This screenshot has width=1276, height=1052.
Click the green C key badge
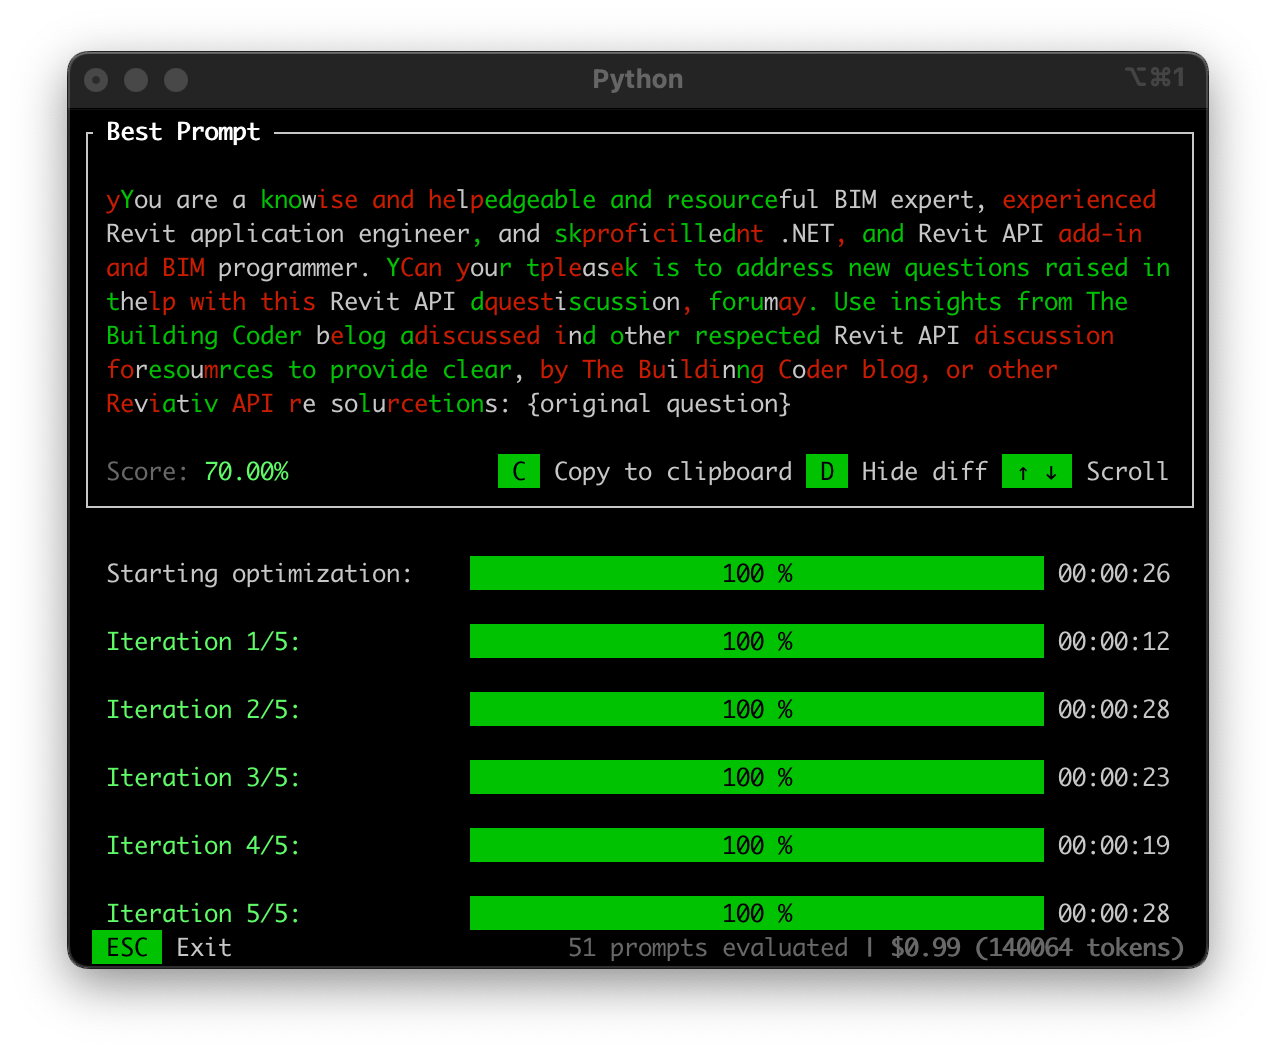(518, 472)
